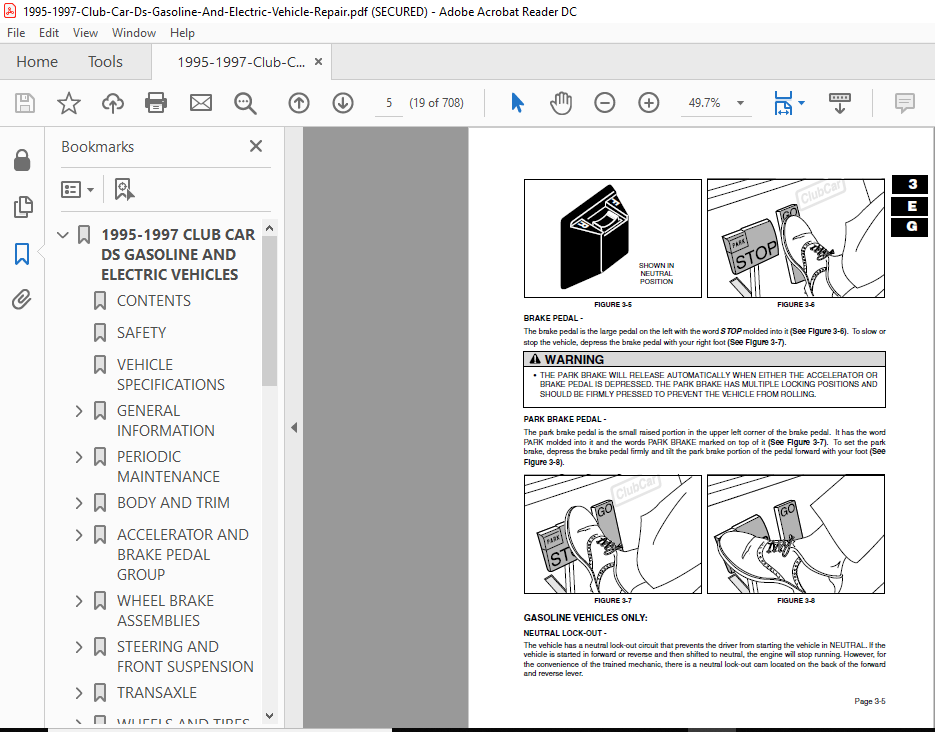The height and width of the screenshot is (732, 935).
Task: Print the document
Action: [x=156, y=103]
